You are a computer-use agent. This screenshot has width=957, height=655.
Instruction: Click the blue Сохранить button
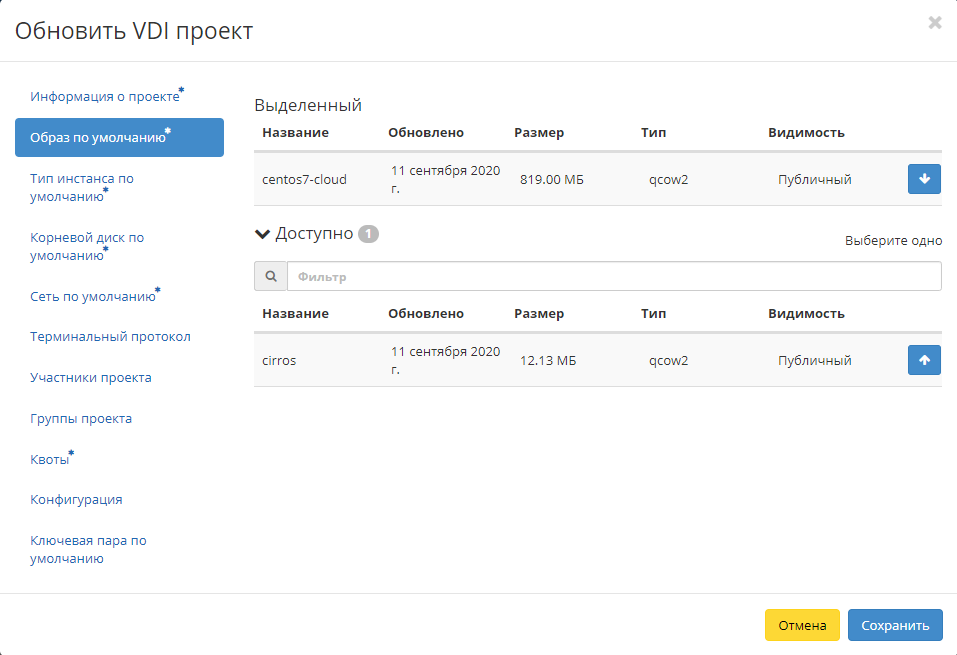[894, 625]
